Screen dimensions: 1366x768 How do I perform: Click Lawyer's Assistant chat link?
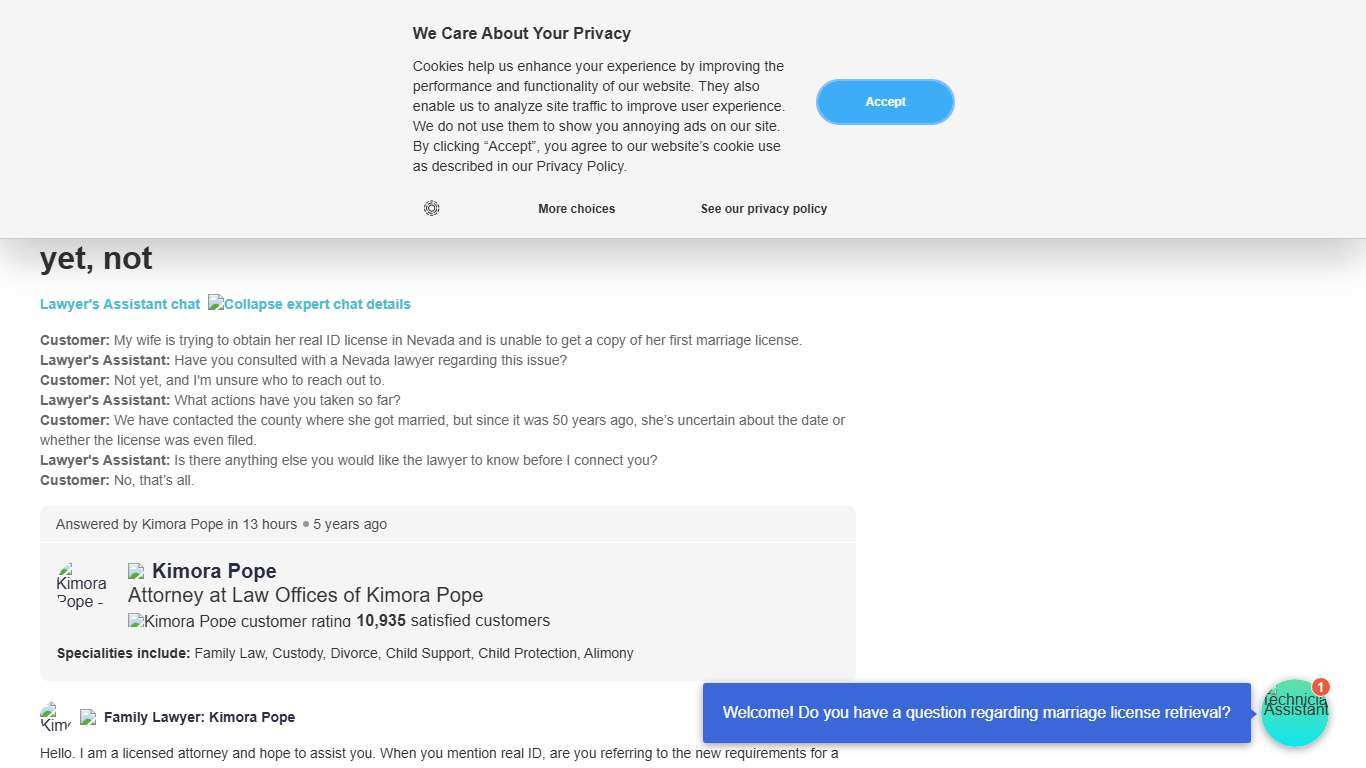[120, 304]
